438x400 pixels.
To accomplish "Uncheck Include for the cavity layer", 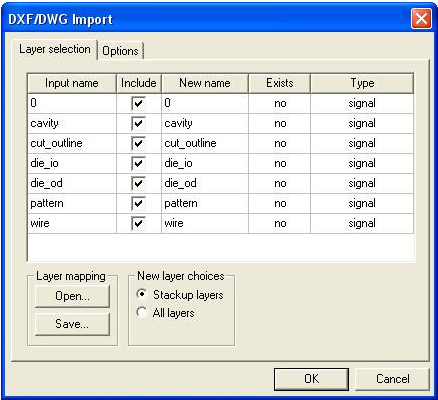I will click(x=138, y=124).
